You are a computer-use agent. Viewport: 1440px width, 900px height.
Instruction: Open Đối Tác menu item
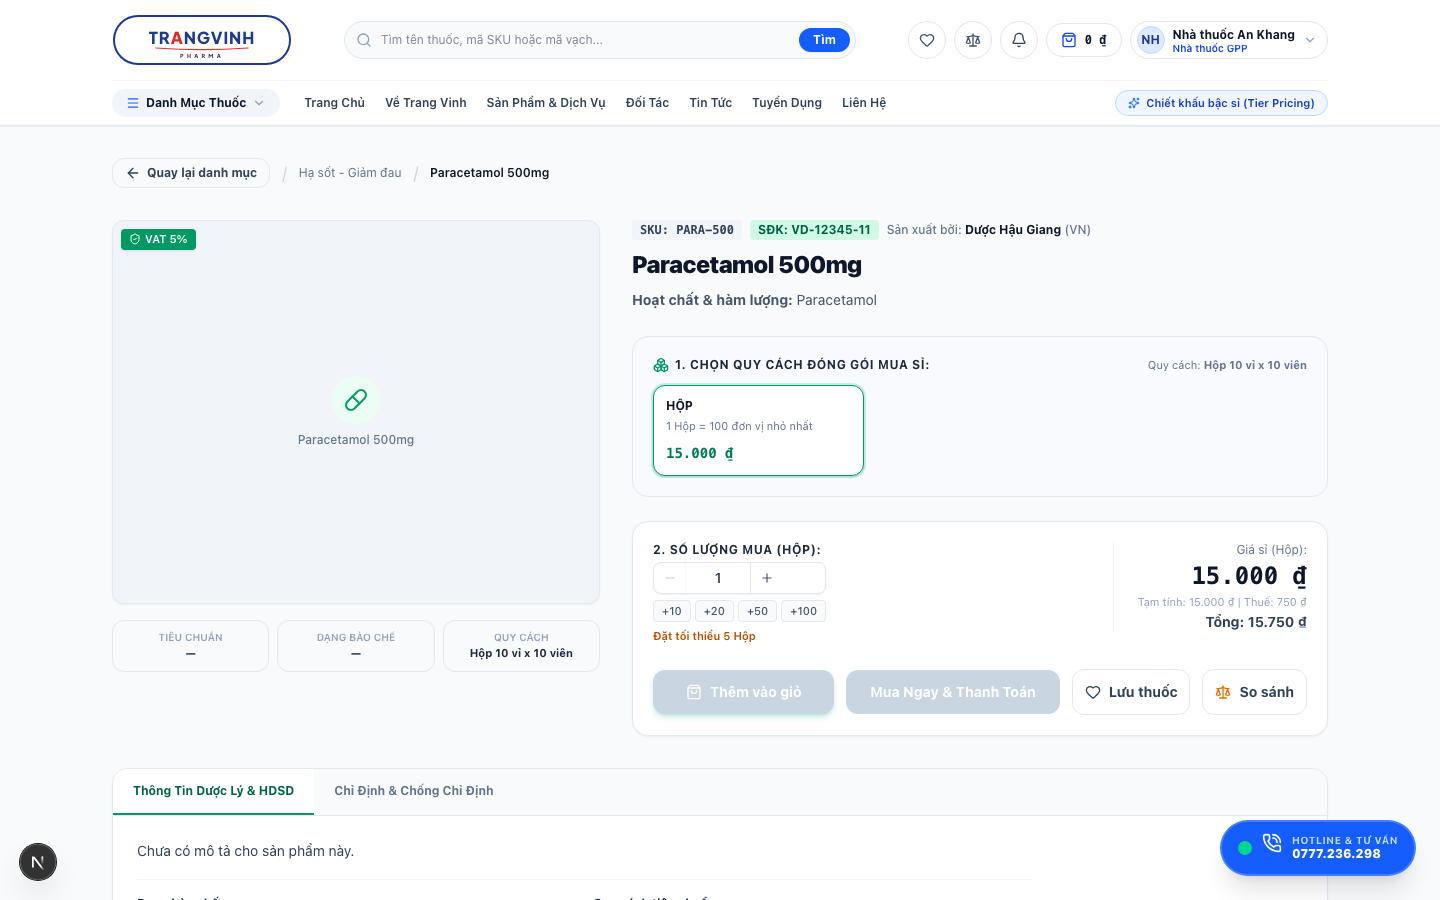coord(647,103)
